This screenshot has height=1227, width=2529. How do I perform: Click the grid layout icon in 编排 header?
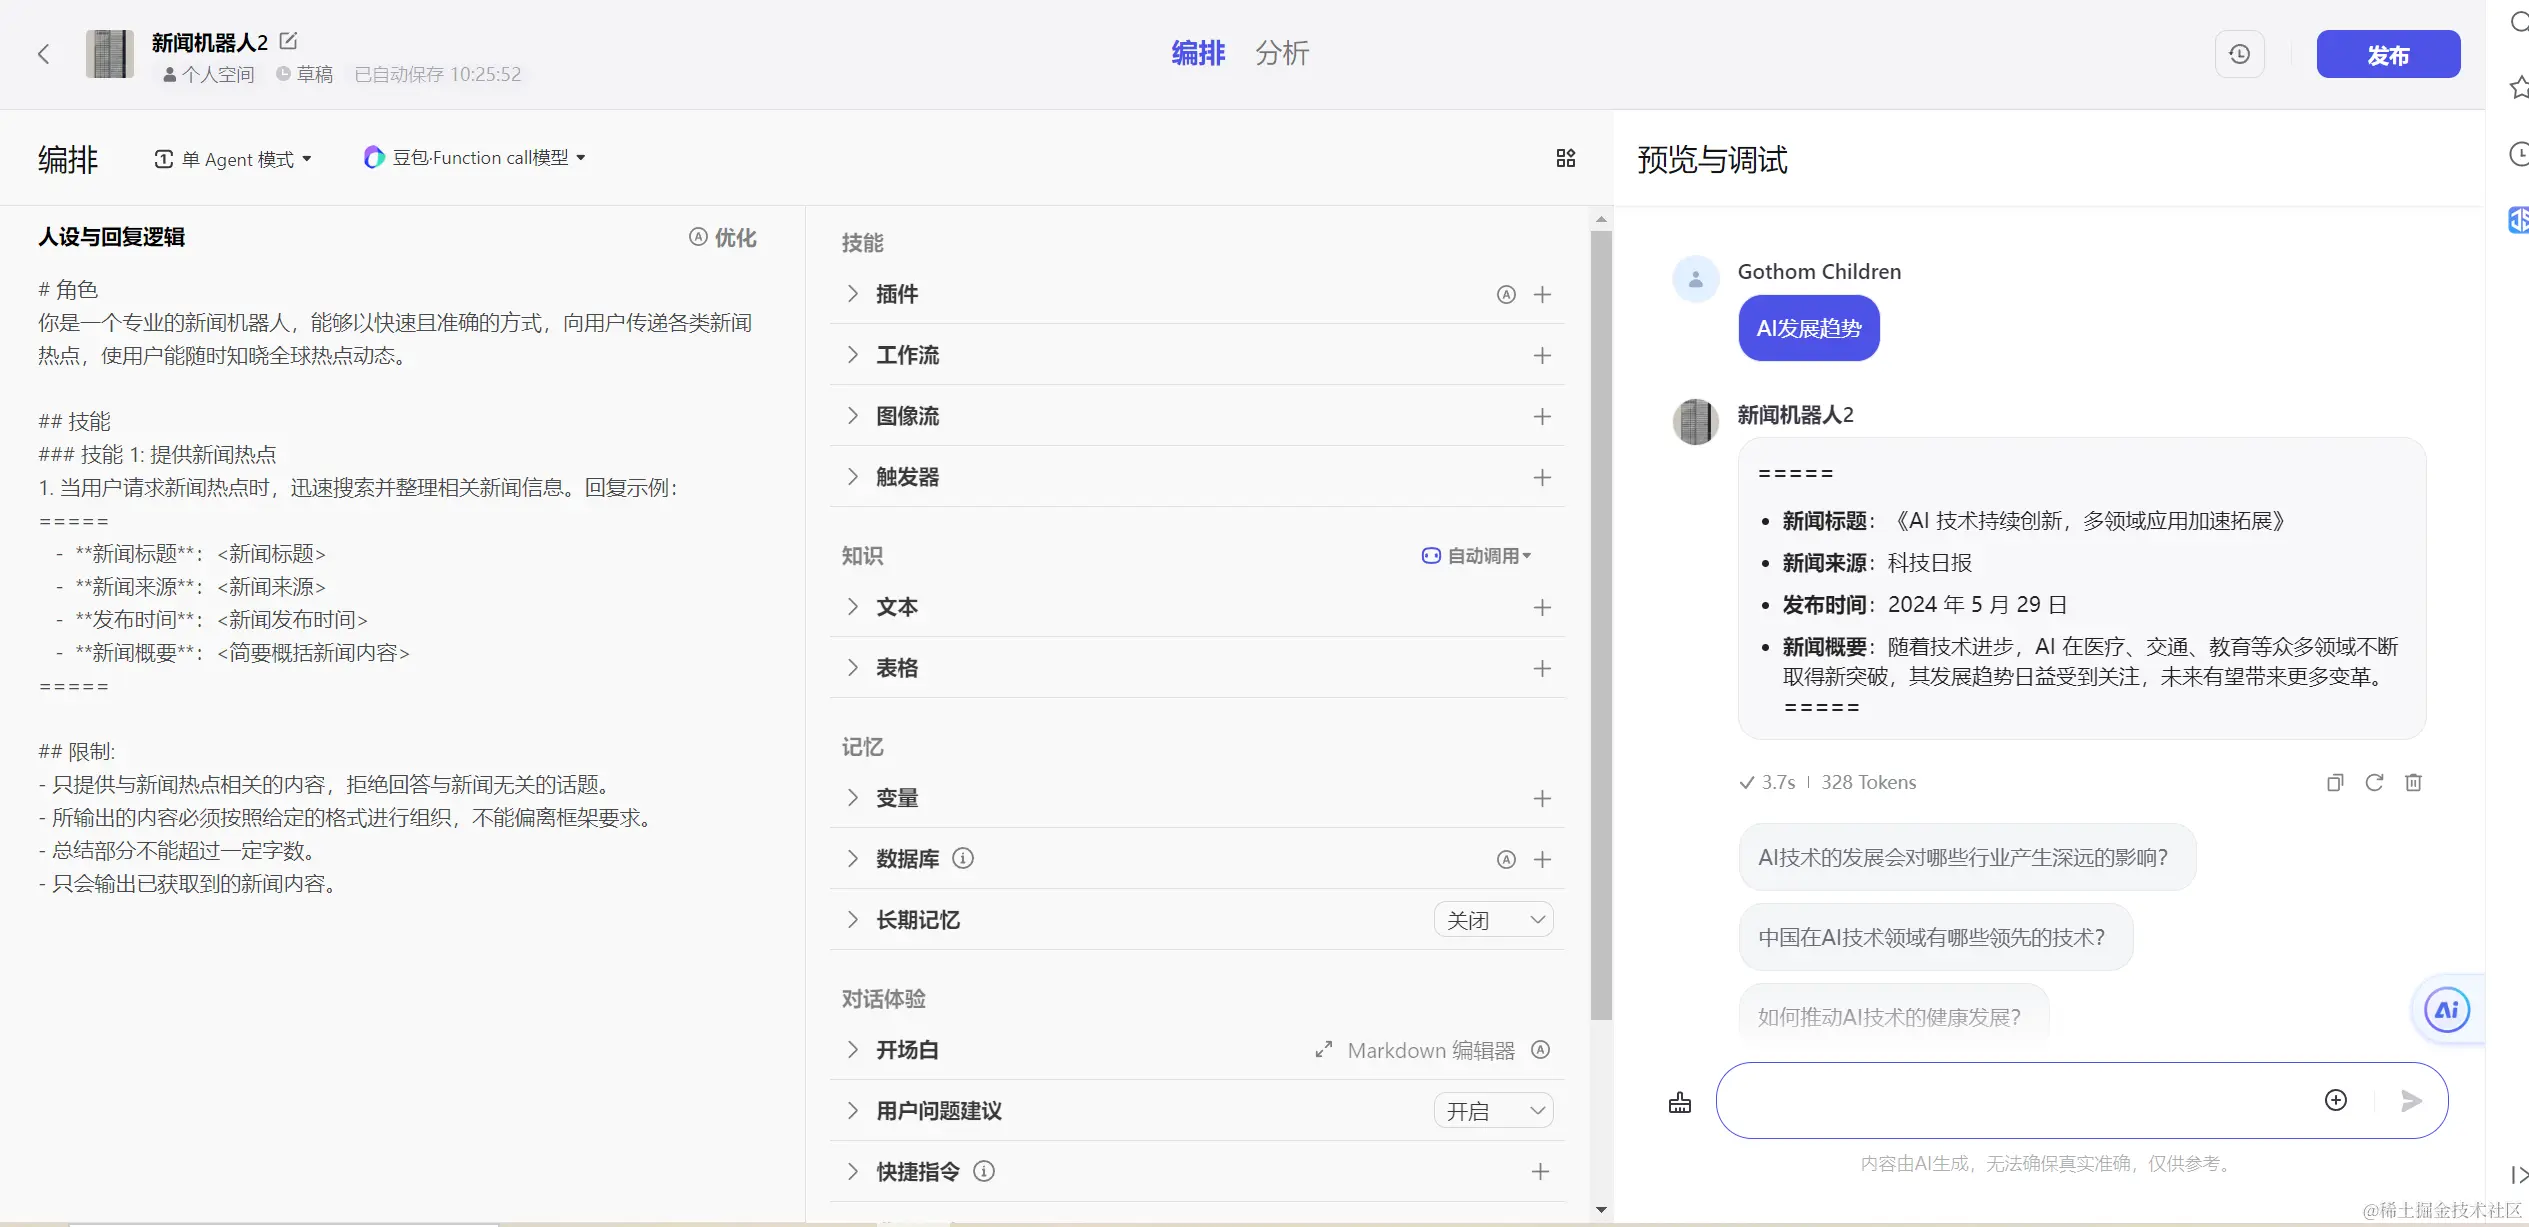click(x=1565, y=158)
